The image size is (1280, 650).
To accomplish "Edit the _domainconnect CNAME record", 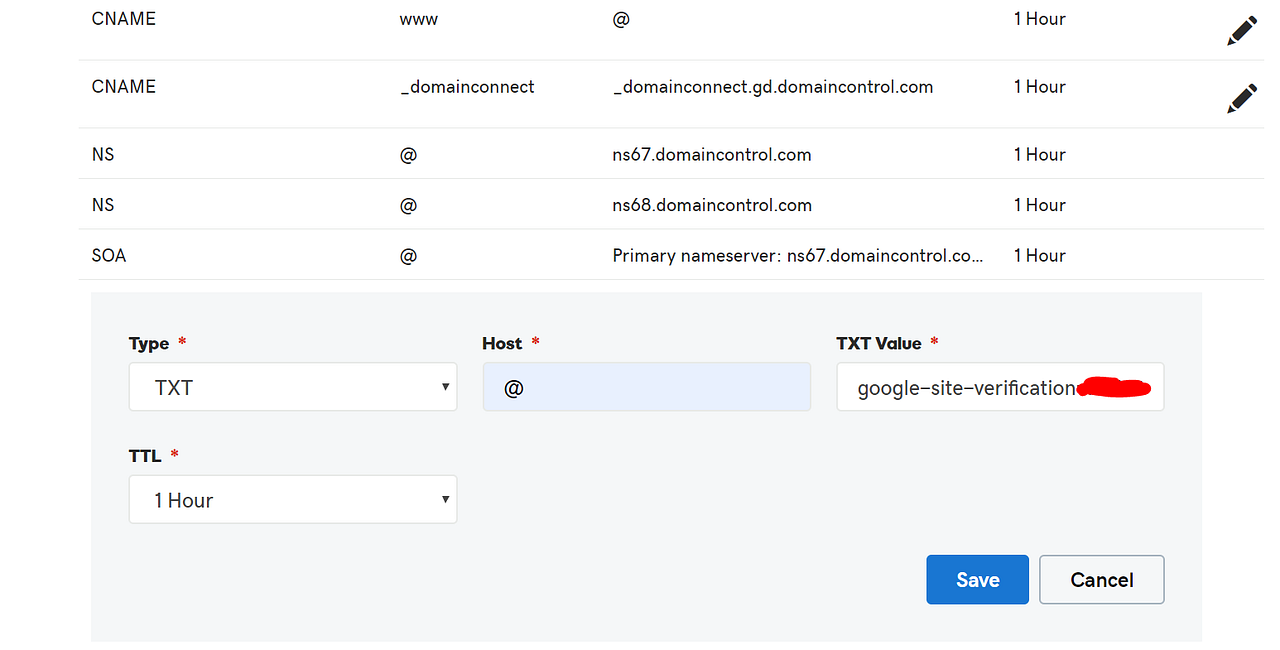I will click(1241, 98).
